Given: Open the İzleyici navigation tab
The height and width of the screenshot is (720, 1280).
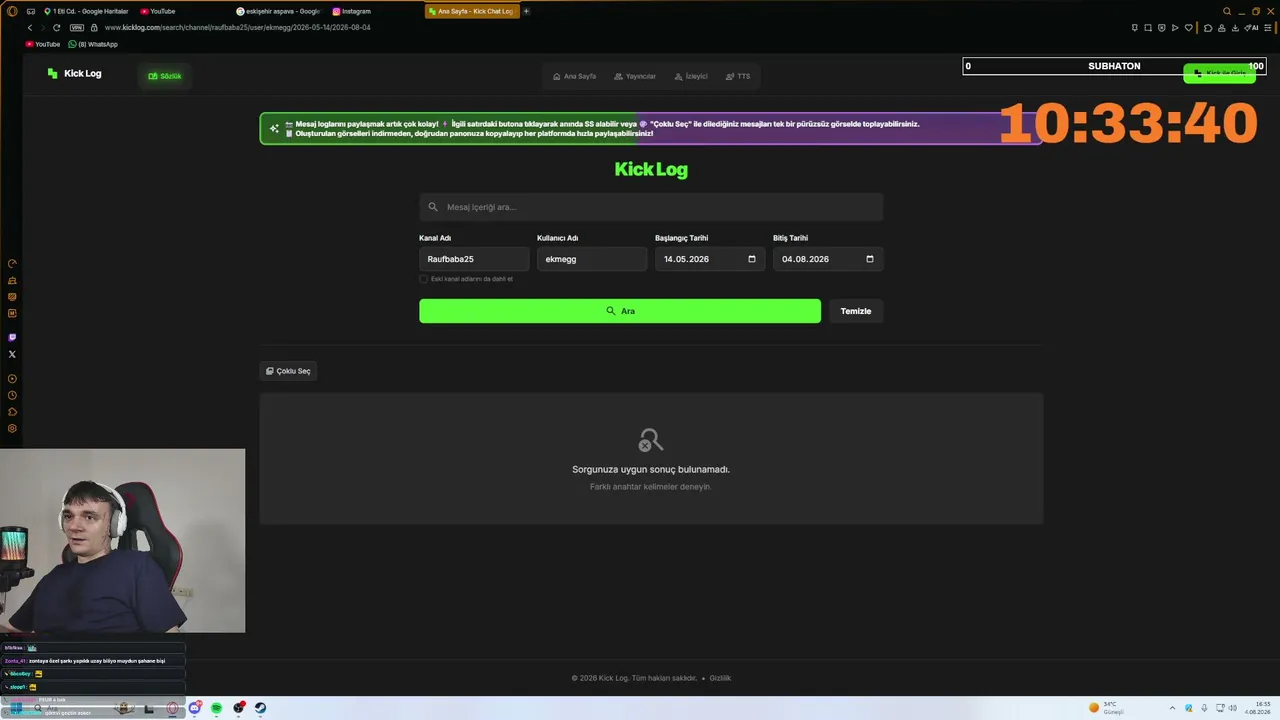Looking at the screenshot, I should point(691,76).
